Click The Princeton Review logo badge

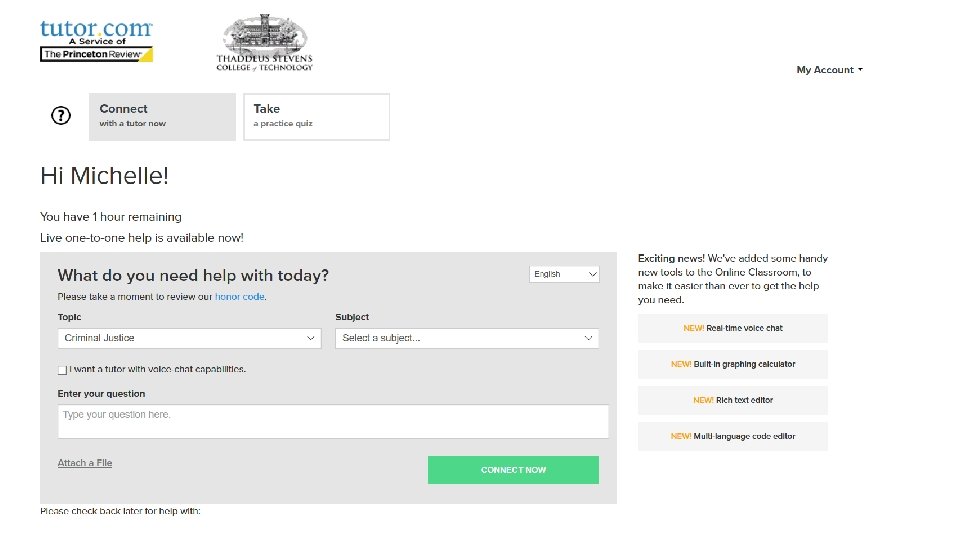pos(96,55)
